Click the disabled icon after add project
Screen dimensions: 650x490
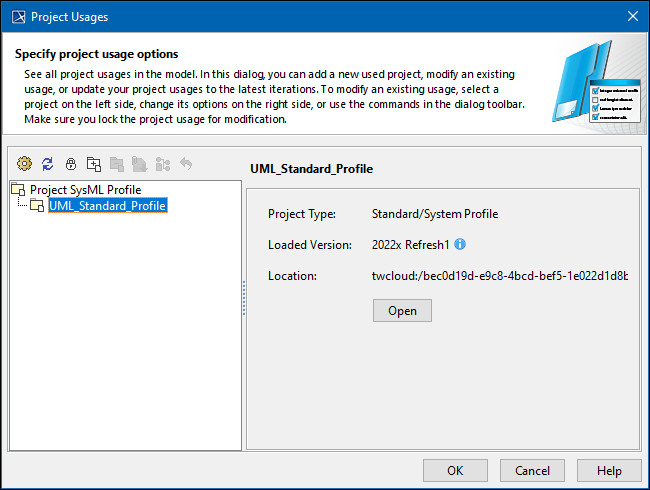coord(116,164)
